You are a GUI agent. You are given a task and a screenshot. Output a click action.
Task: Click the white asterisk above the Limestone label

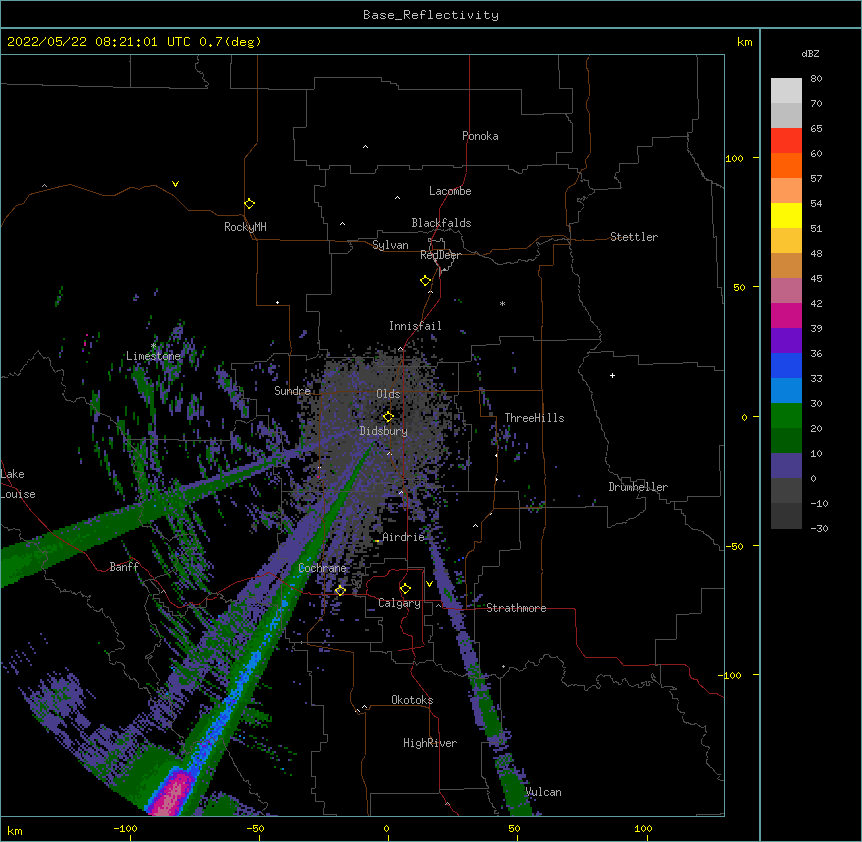coord(153,346)
